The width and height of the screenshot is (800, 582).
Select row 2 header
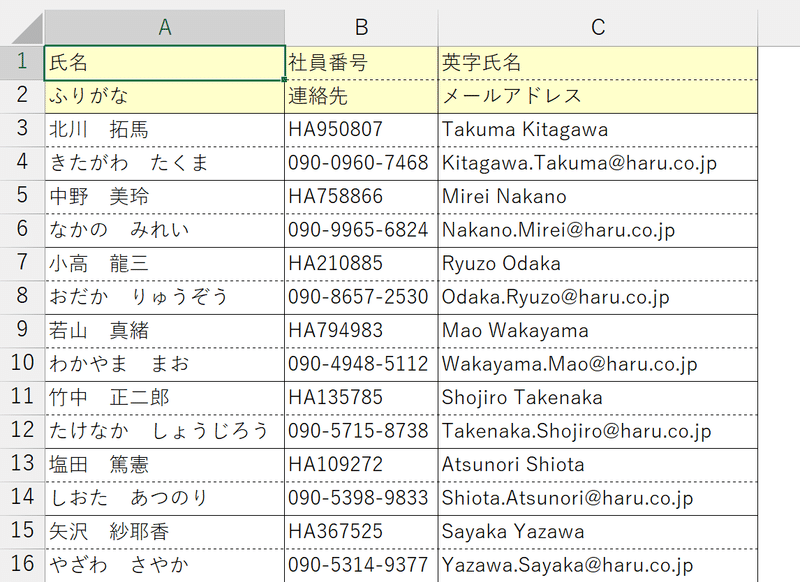[22, 96]
